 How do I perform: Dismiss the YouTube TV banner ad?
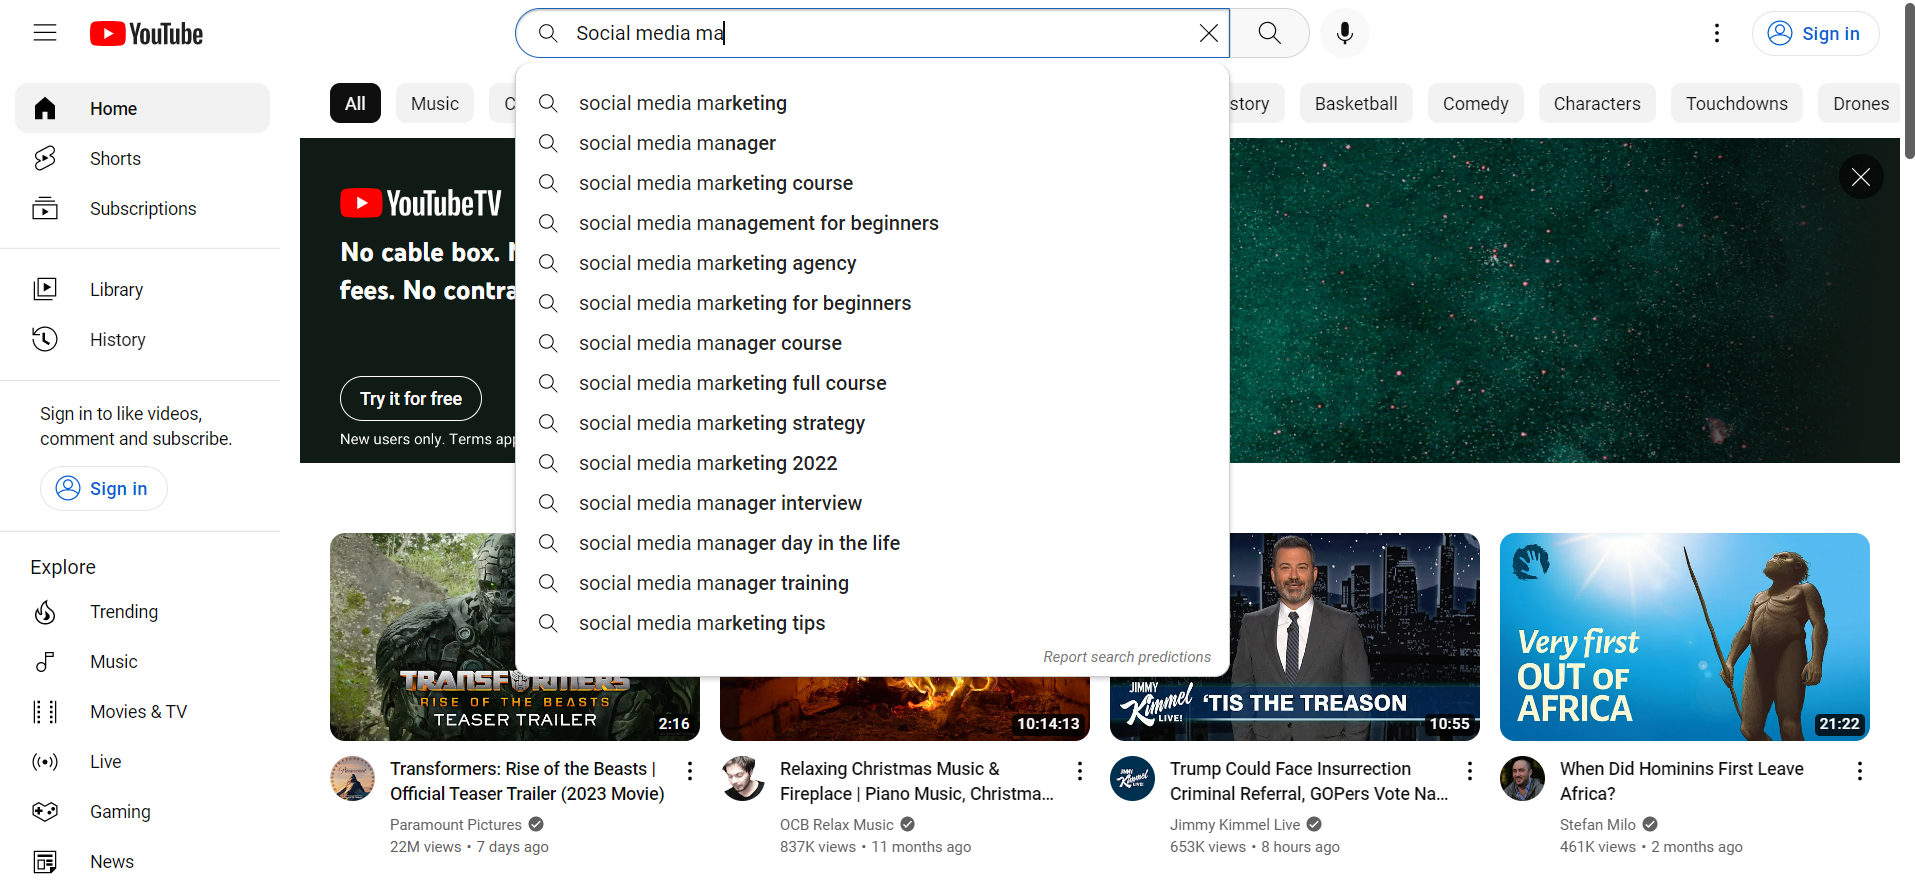click(x=1860, y=177)
